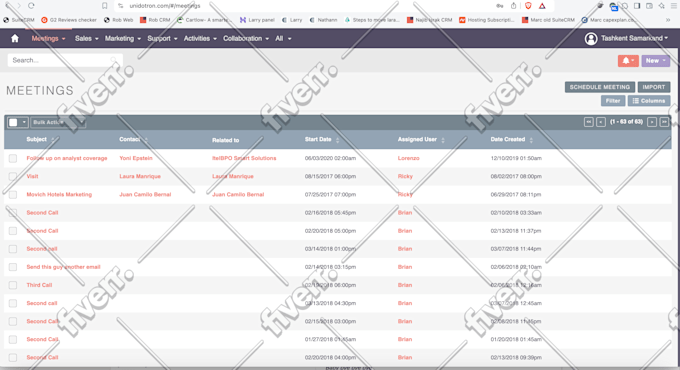Open the browser share icon

(513, 6)
